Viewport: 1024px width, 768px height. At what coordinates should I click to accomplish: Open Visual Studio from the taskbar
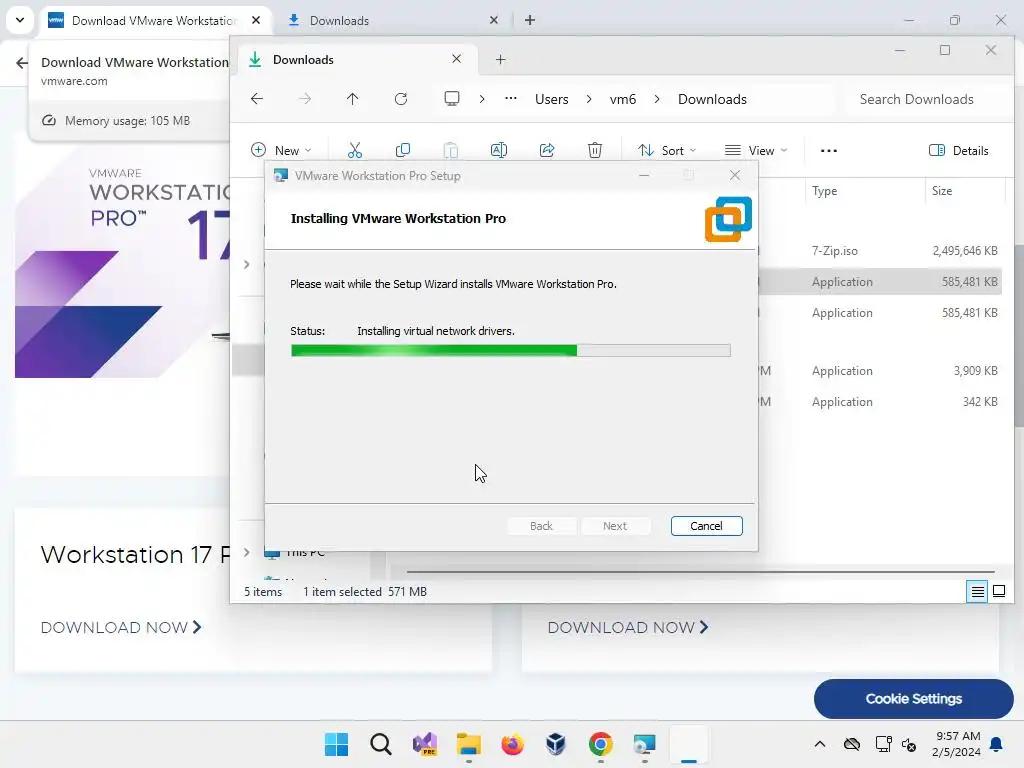pos(424,744)
